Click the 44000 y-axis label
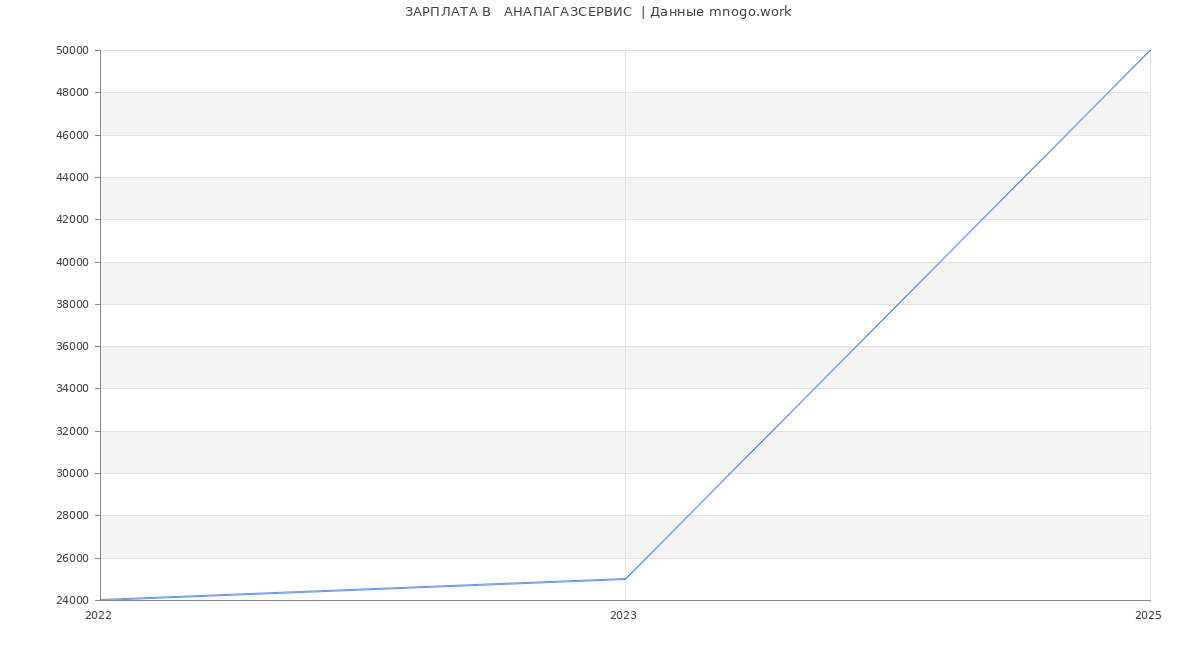1200x650 pixels. click(x=73, y=178)
